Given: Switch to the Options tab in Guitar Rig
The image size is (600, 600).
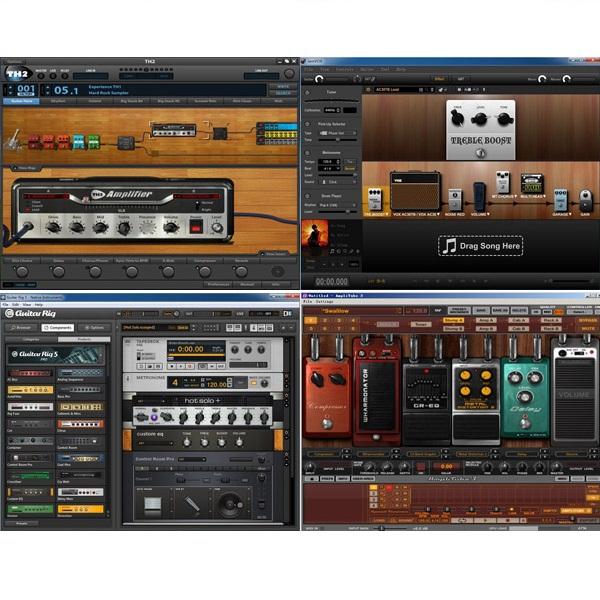Looking at the screenshot, I should [x=95, y=328].
